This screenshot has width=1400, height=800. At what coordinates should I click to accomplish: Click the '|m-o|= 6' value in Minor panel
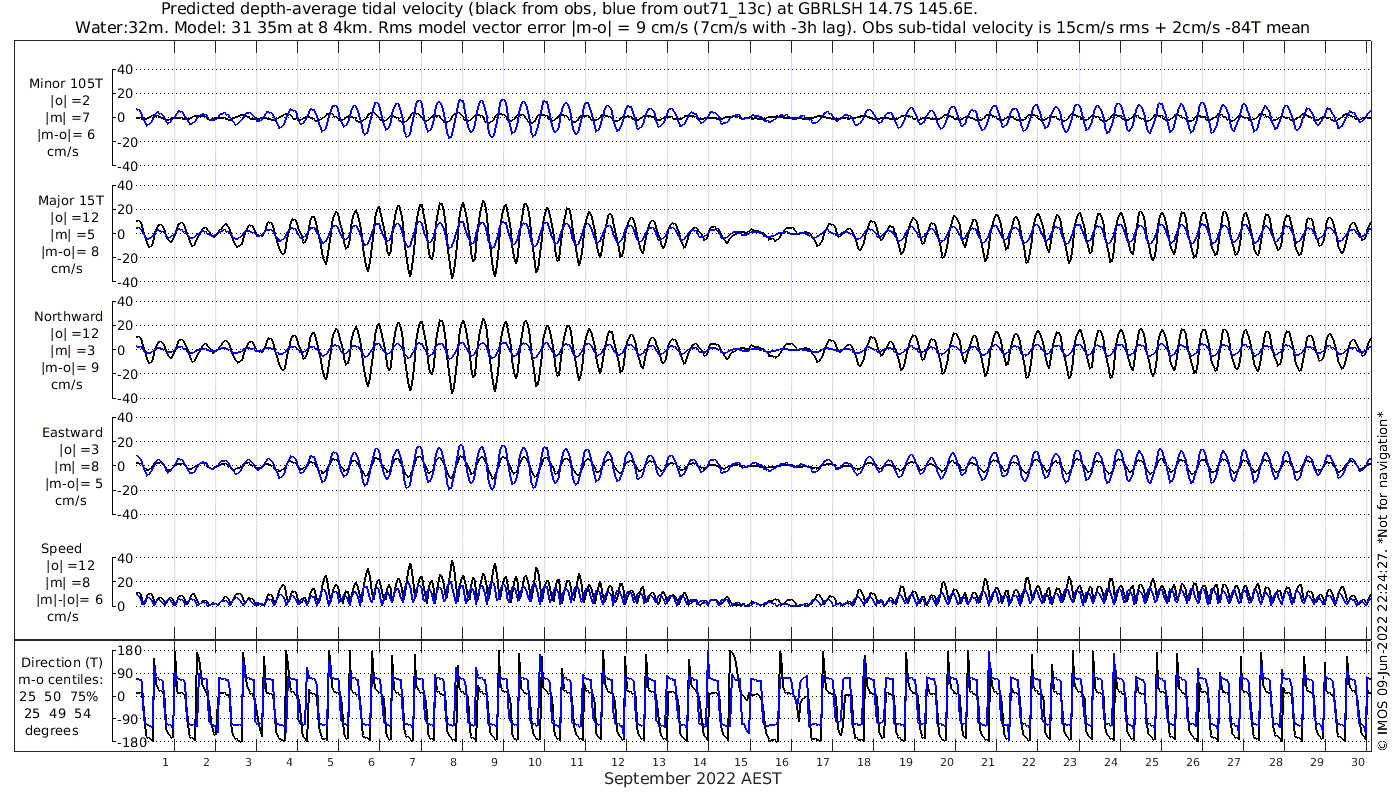pyautogui.click(x=67, y=135)
